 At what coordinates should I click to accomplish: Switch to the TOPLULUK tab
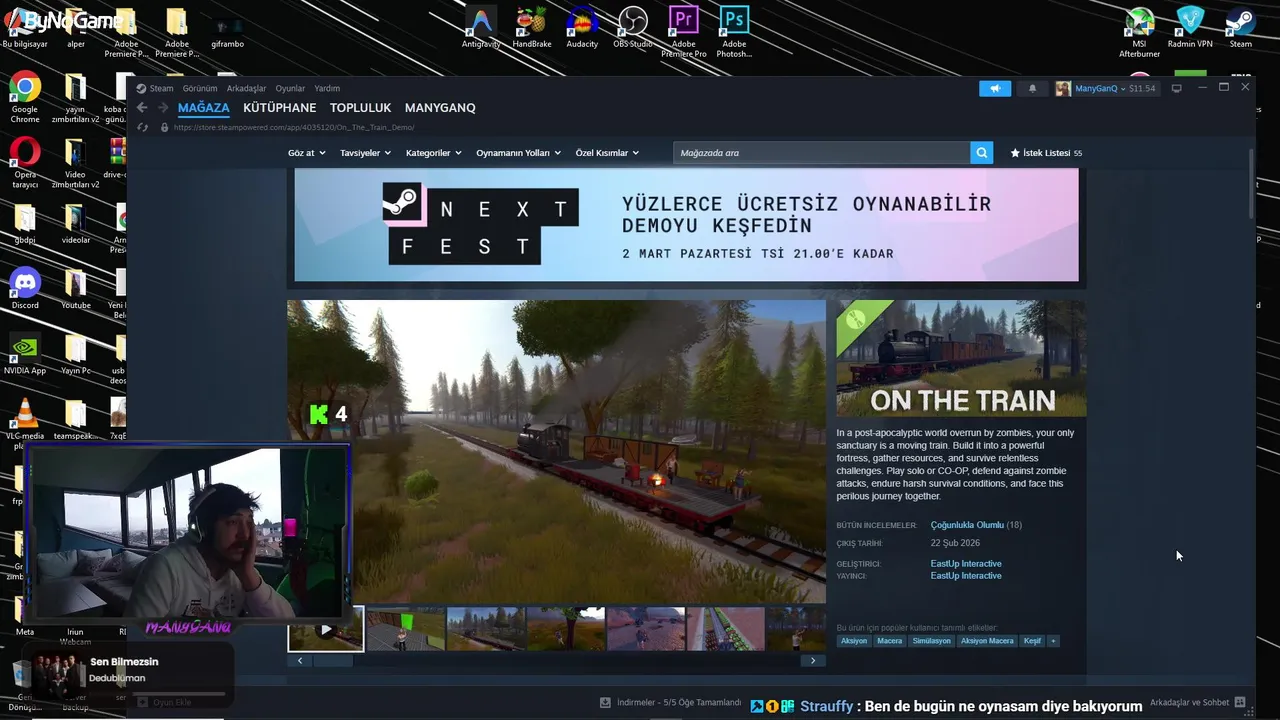click(x=361, y=108)
